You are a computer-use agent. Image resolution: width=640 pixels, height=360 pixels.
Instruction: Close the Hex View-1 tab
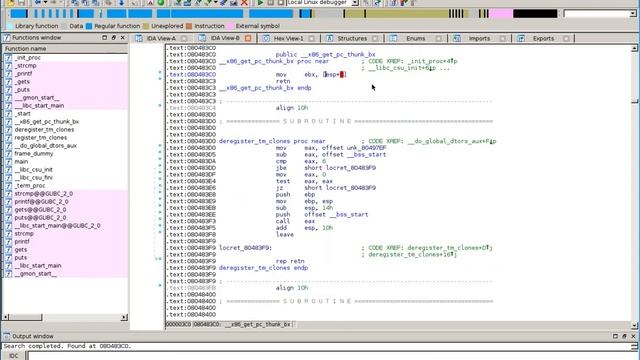click(x=311, y=38)
